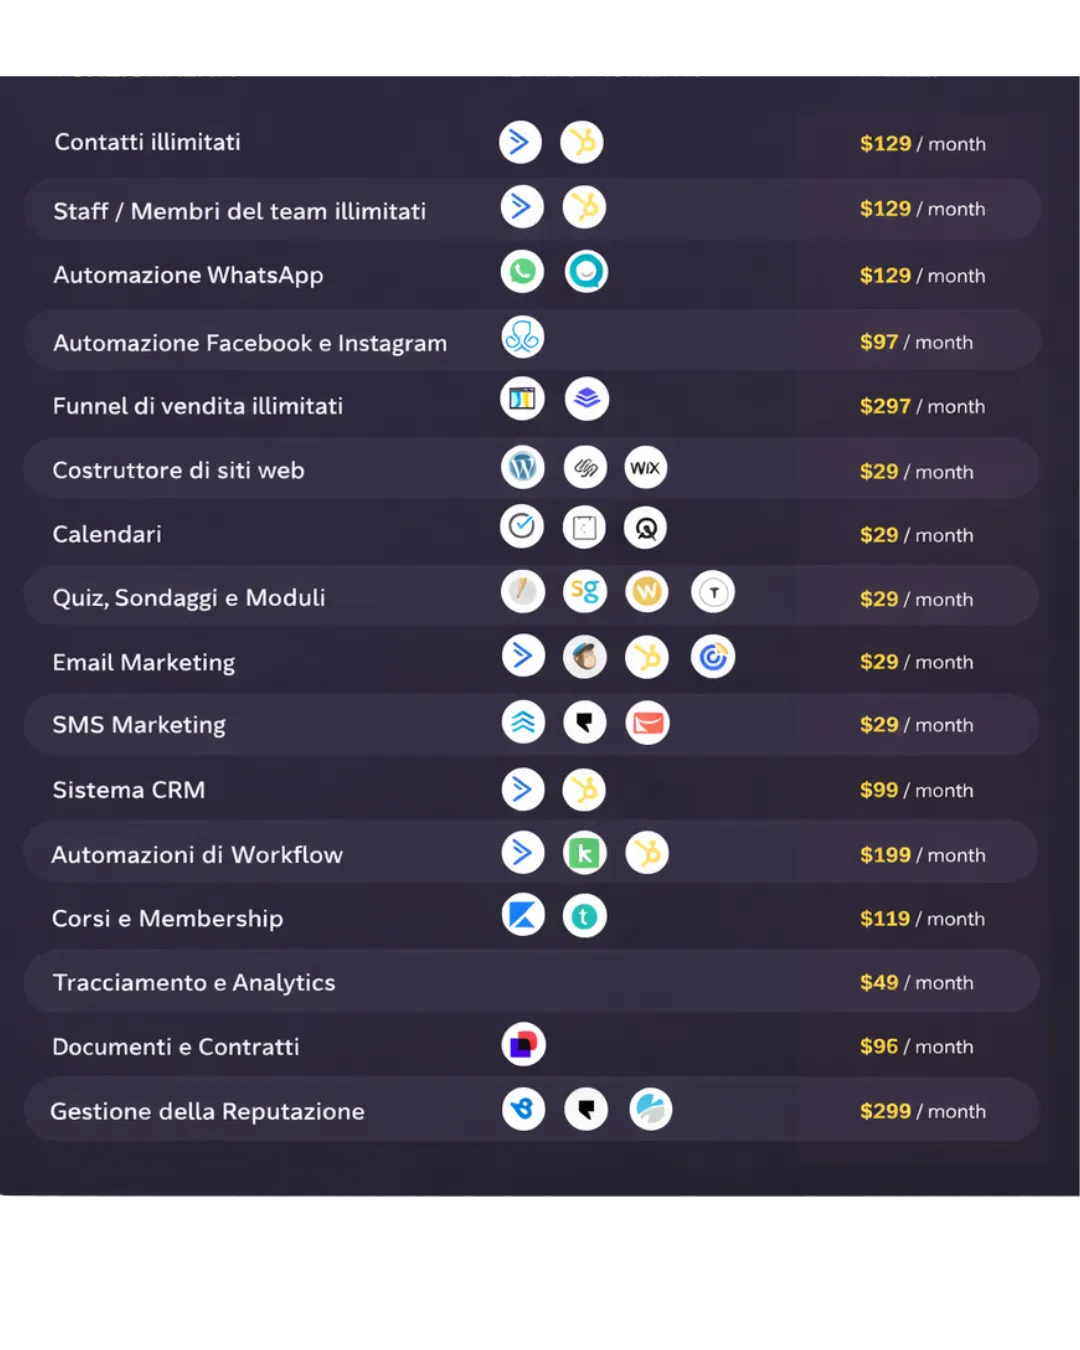Click the 'sg' survey icon
Screen dimensions: 1080x1350
(585, 592)
